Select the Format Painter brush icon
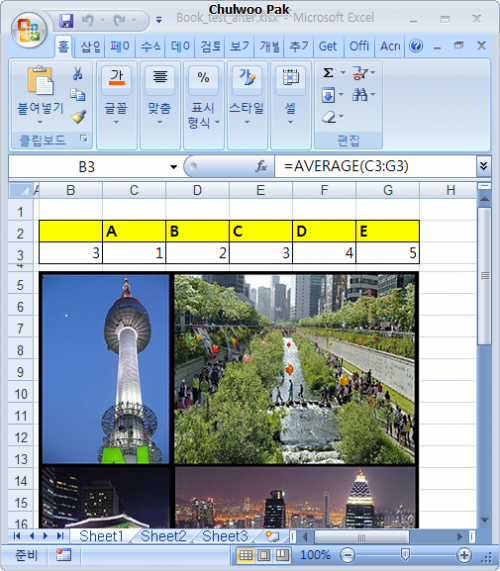 (x=78, y=117)
